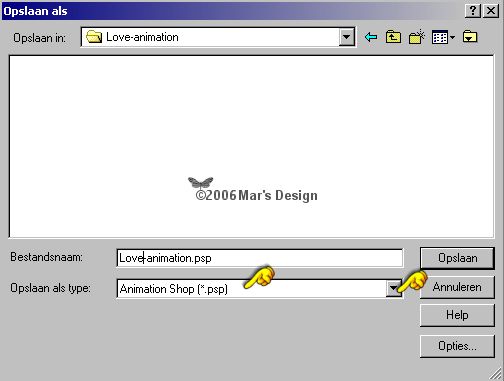Cancel with the Annuleren button

[x=457, y=287]
